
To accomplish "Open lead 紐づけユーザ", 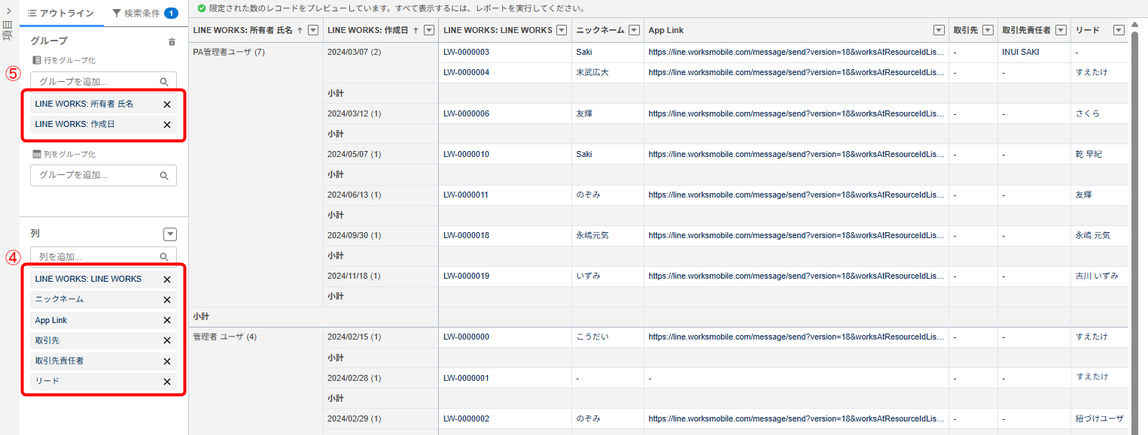I will pos(1098,419).
